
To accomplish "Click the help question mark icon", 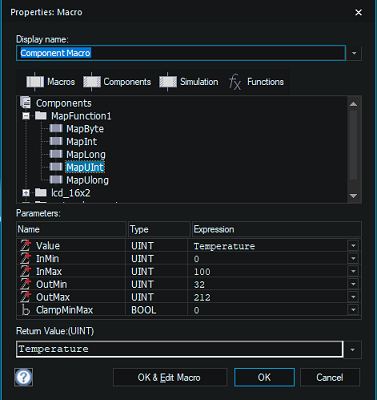I will 24,377.
